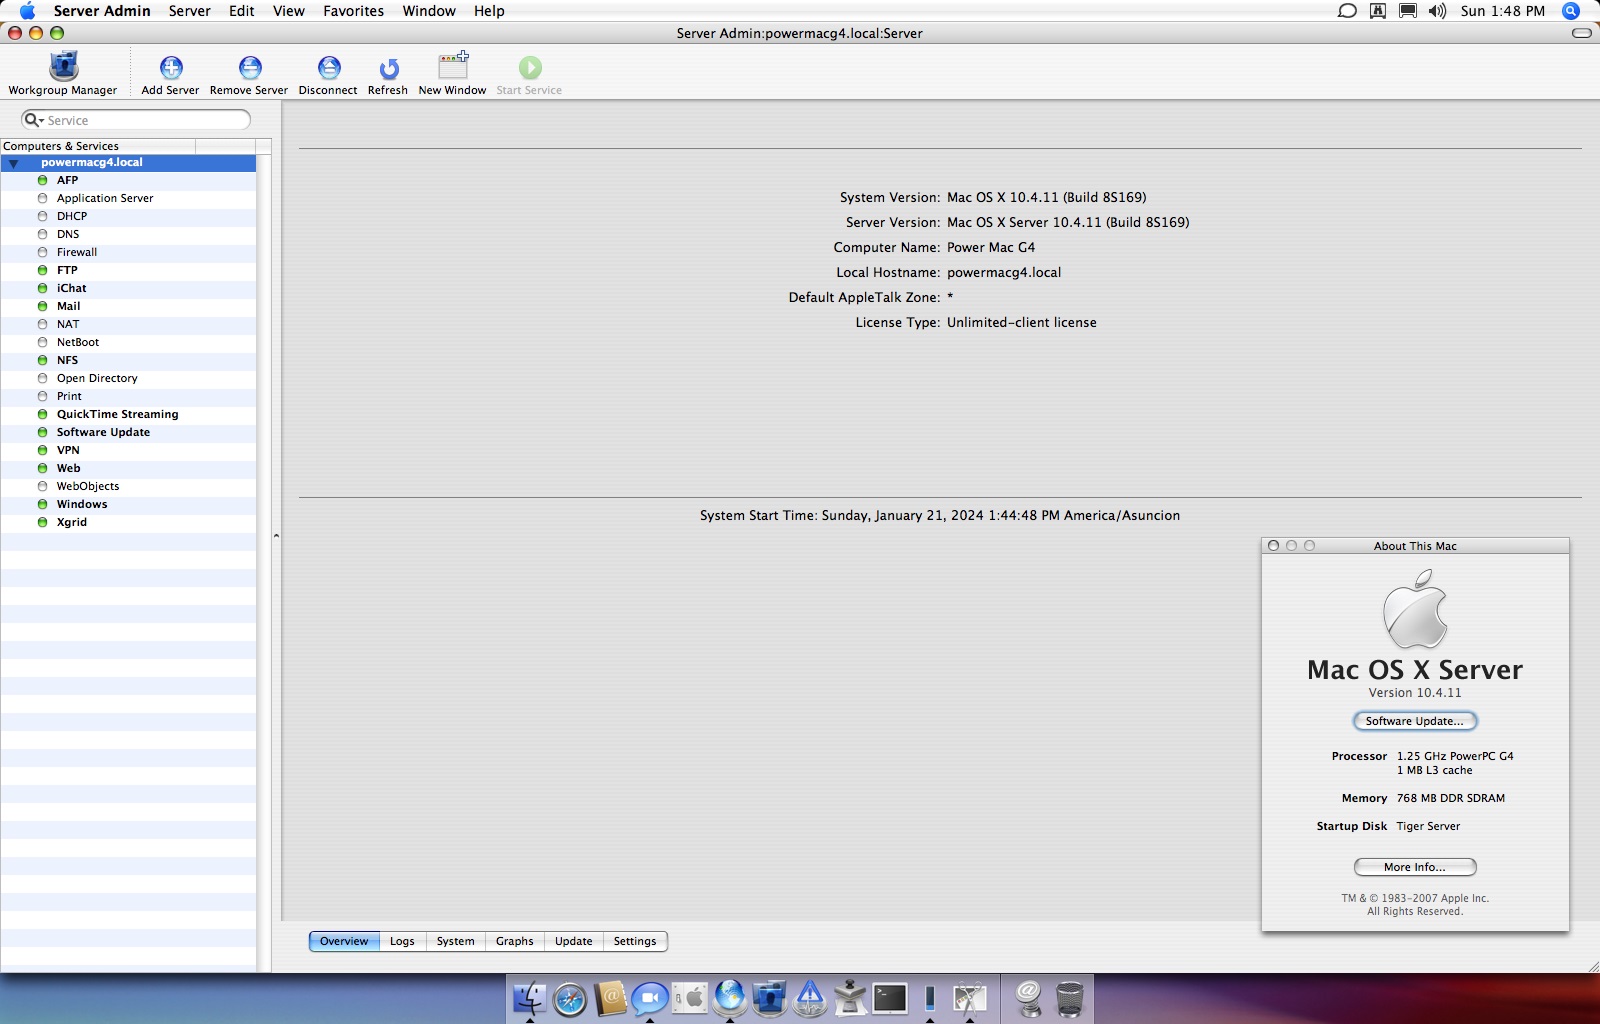This screenshot has width=1600, height=1024.
Task: Open the Grab scissors Dock icon
Action: coord(969,998)
